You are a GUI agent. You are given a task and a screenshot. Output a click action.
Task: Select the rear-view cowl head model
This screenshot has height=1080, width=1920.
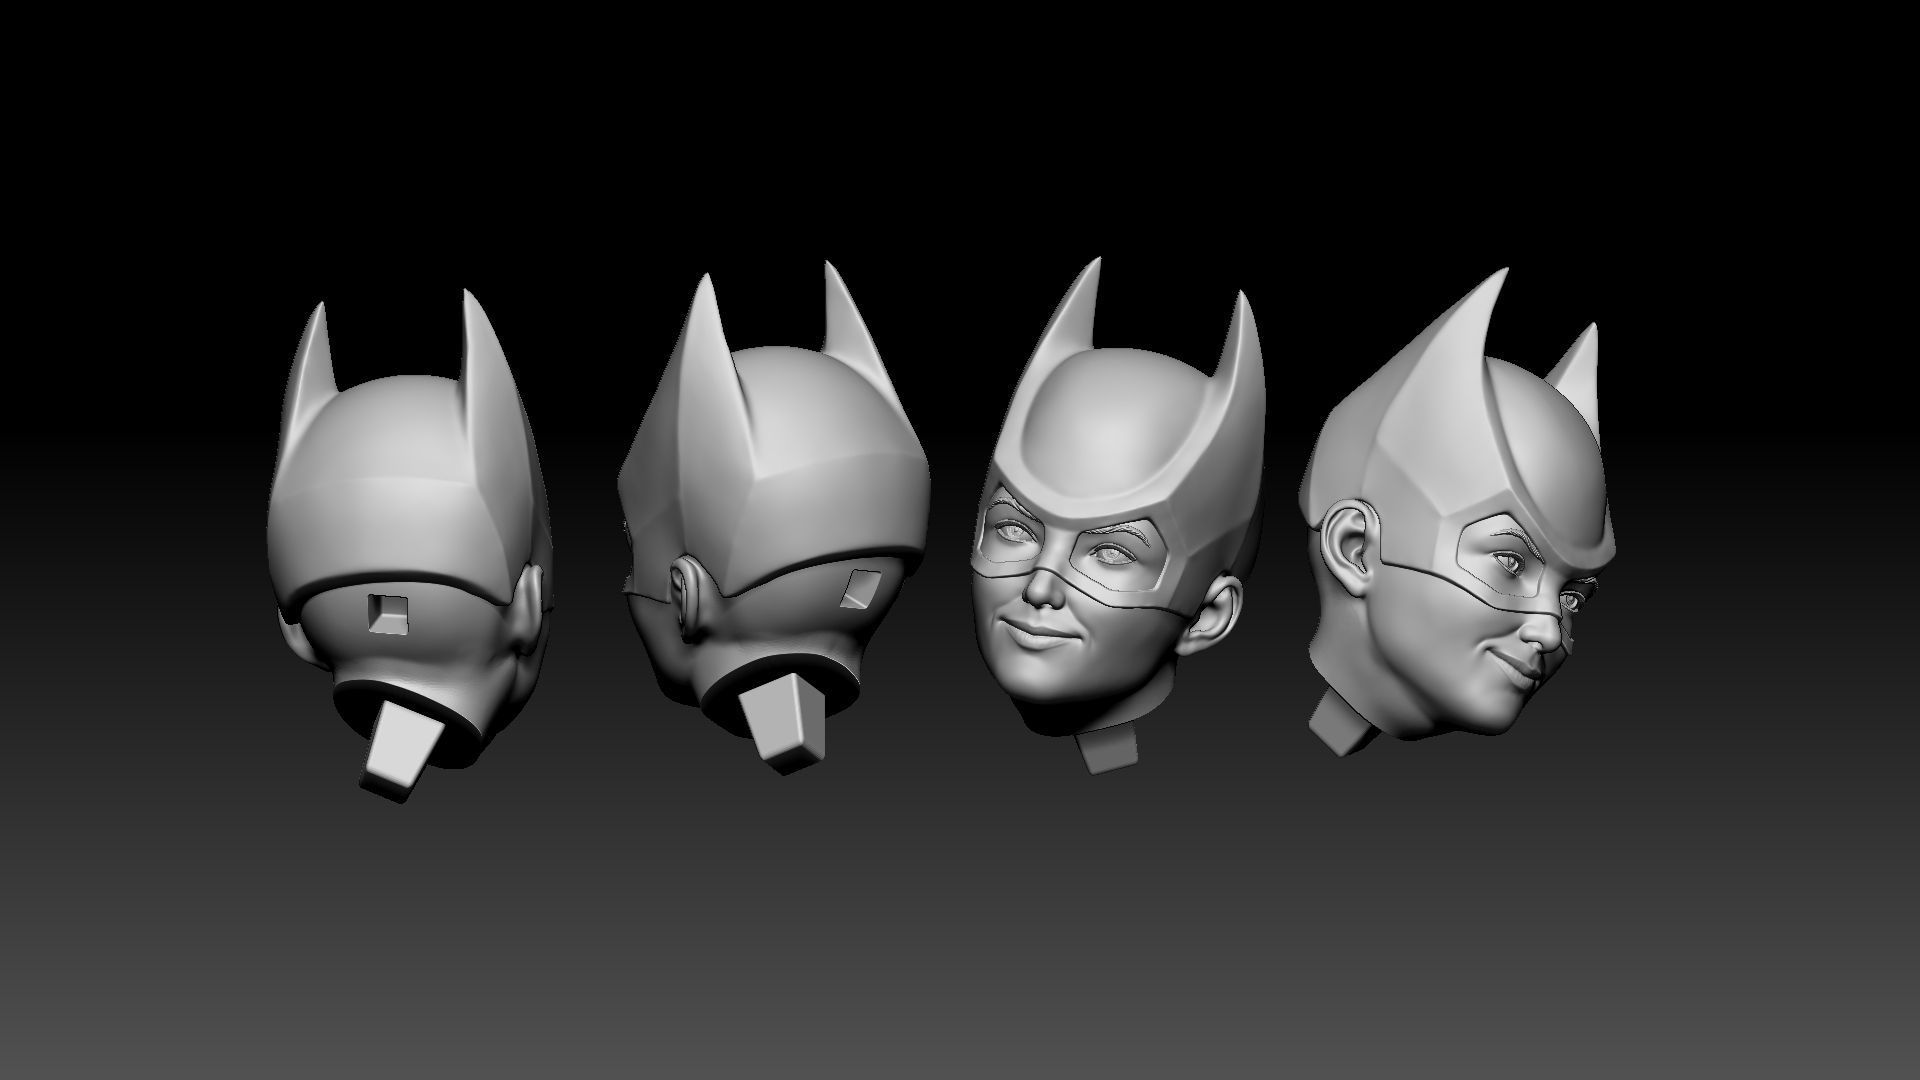click(x=409, y=545)
